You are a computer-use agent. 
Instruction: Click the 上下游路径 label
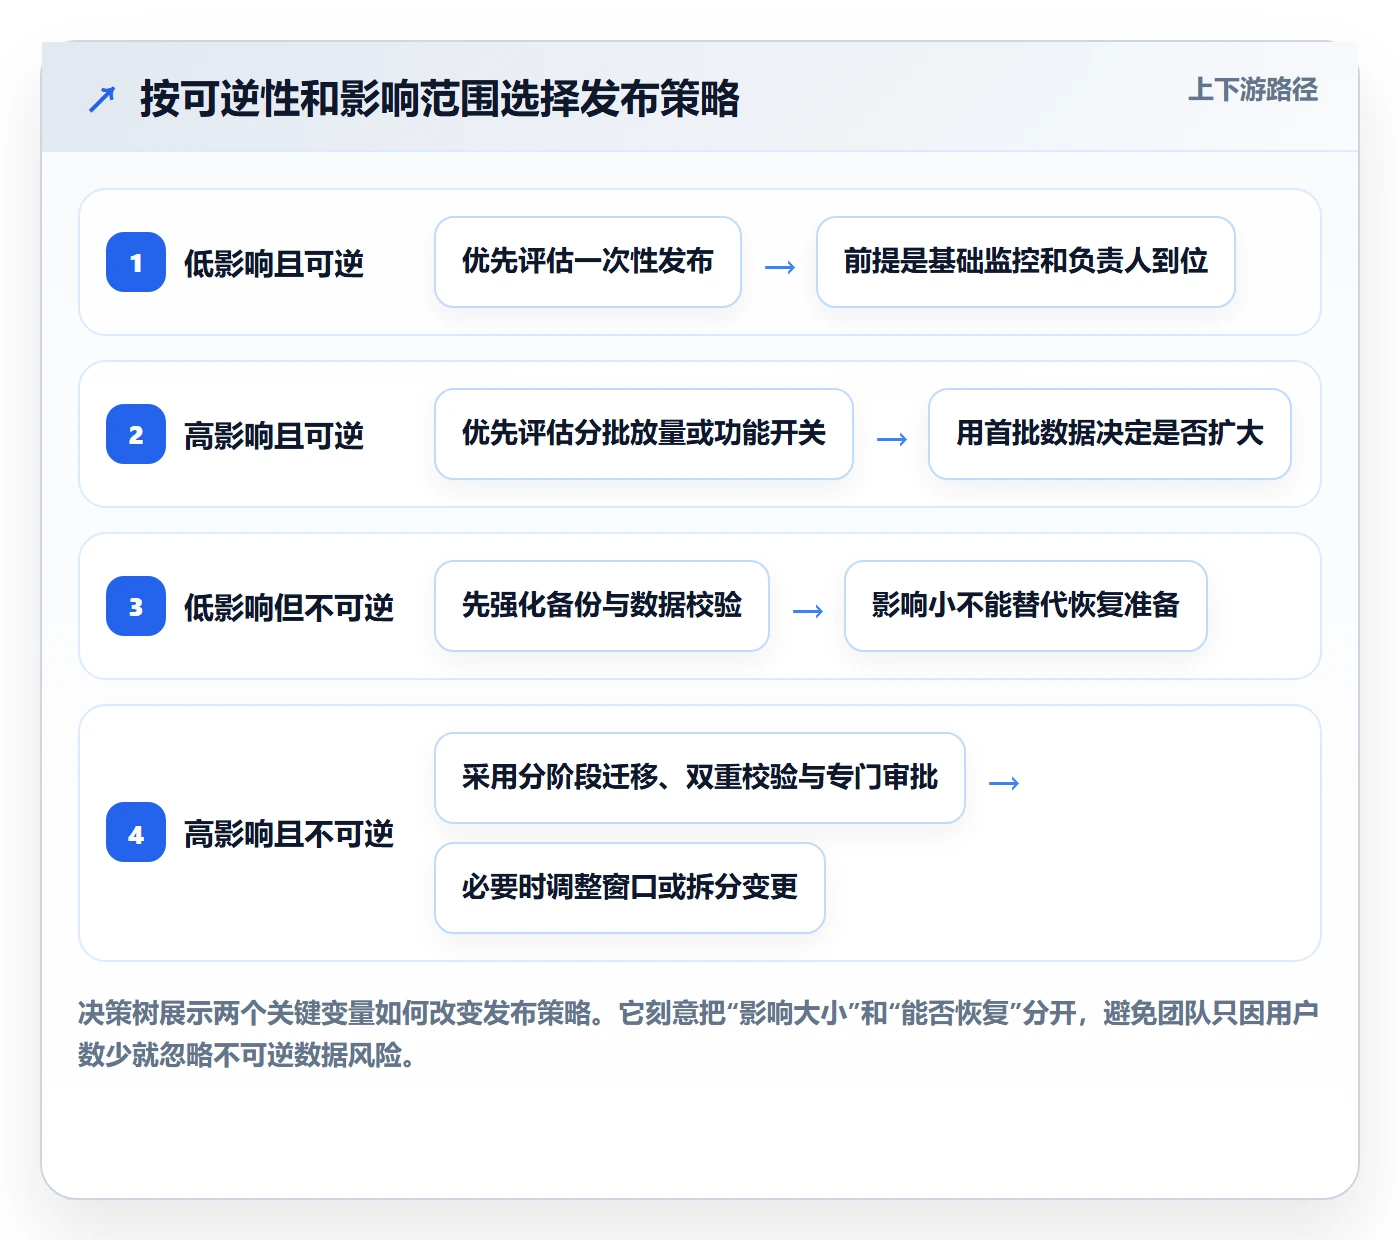point(1252,90)
